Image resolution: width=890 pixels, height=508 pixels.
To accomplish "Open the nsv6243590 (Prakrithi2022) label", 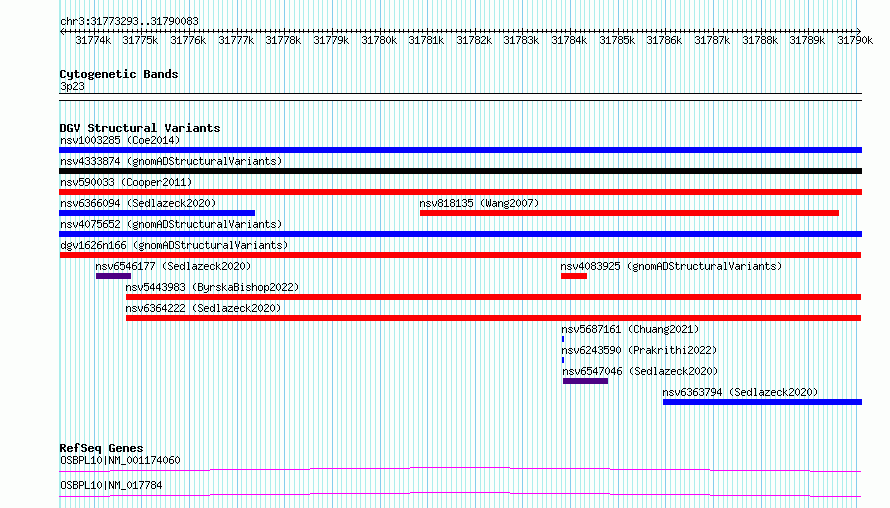I will [x=639, y=350].
